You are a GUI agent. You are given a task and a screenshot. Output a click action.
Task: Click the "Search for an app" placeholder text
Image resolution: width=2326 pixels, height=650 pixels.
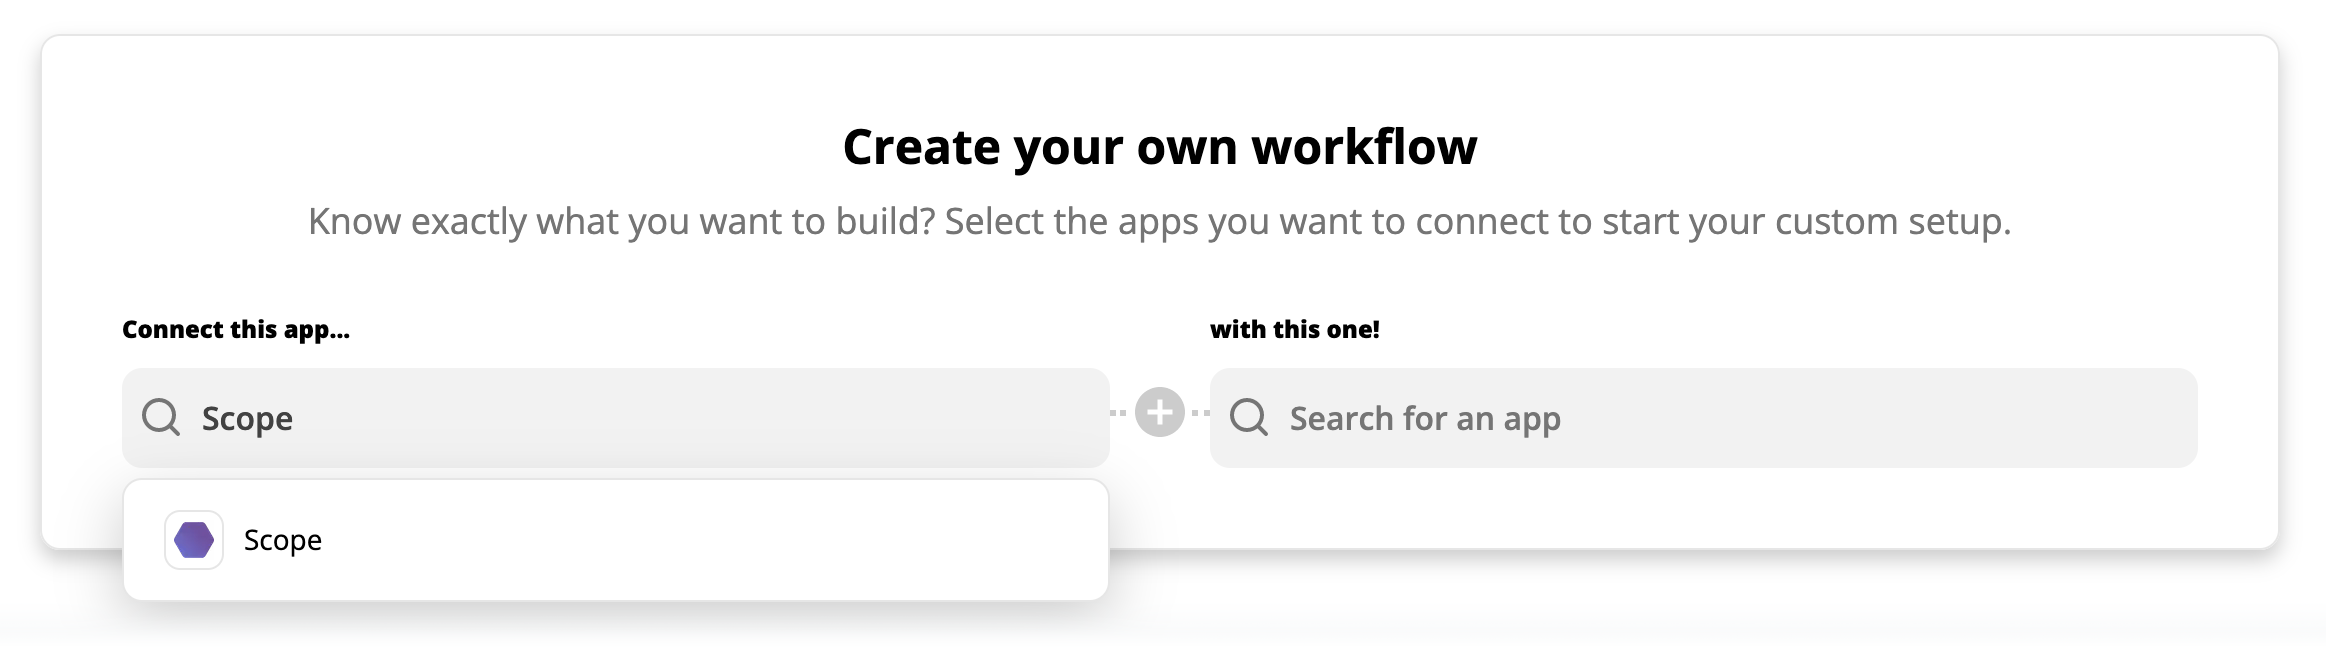tap(1425, 418)
